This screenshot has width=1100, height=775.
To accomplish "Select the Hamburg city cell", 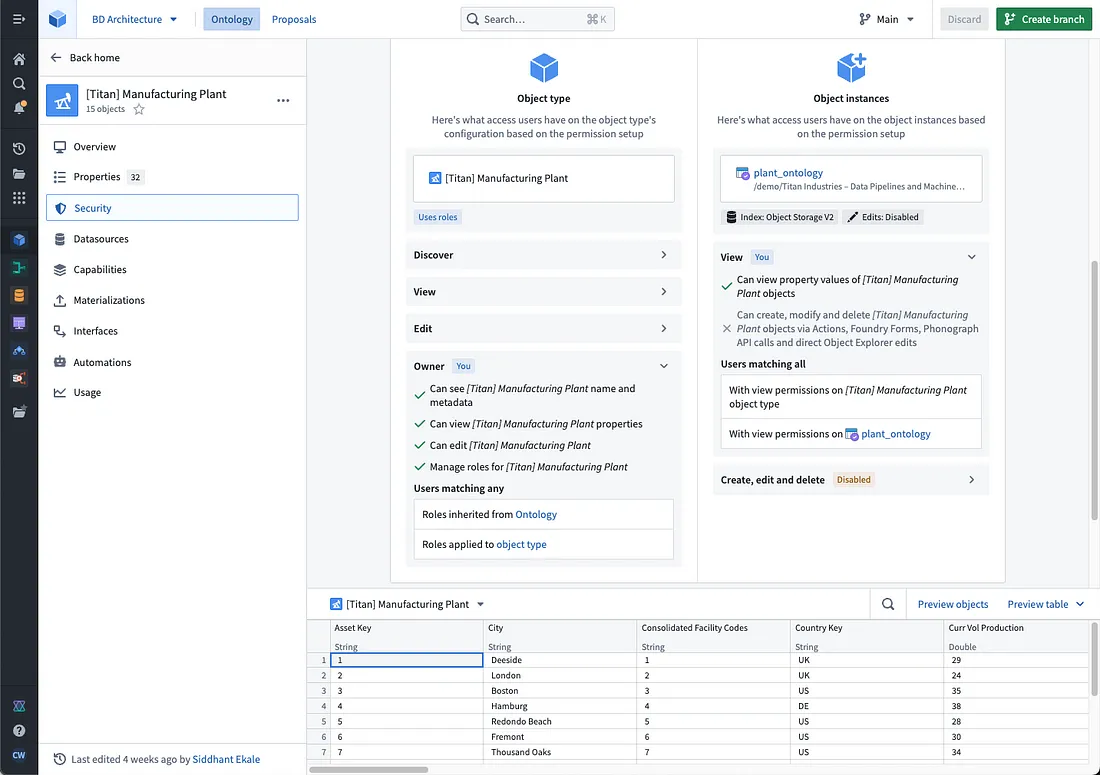I will coord(561,706).
